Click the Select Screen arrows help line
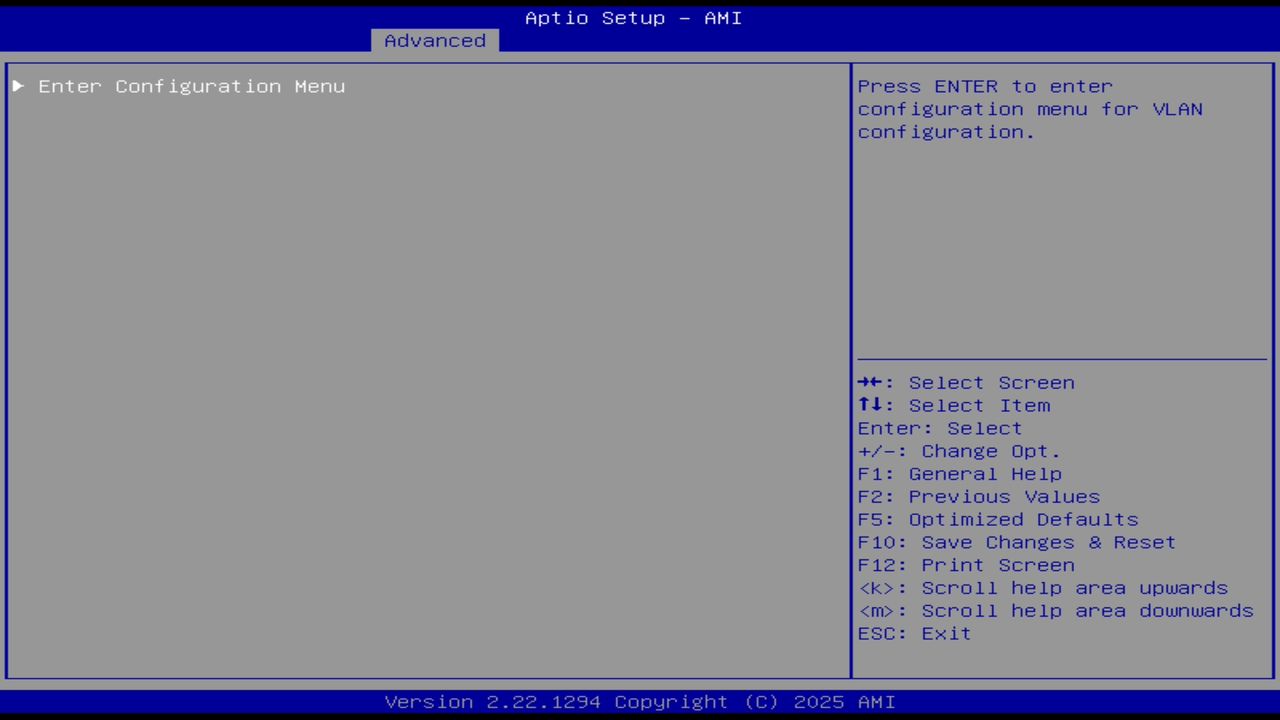The width and height of the screenshot is (1280, 720). click(966, 382)
